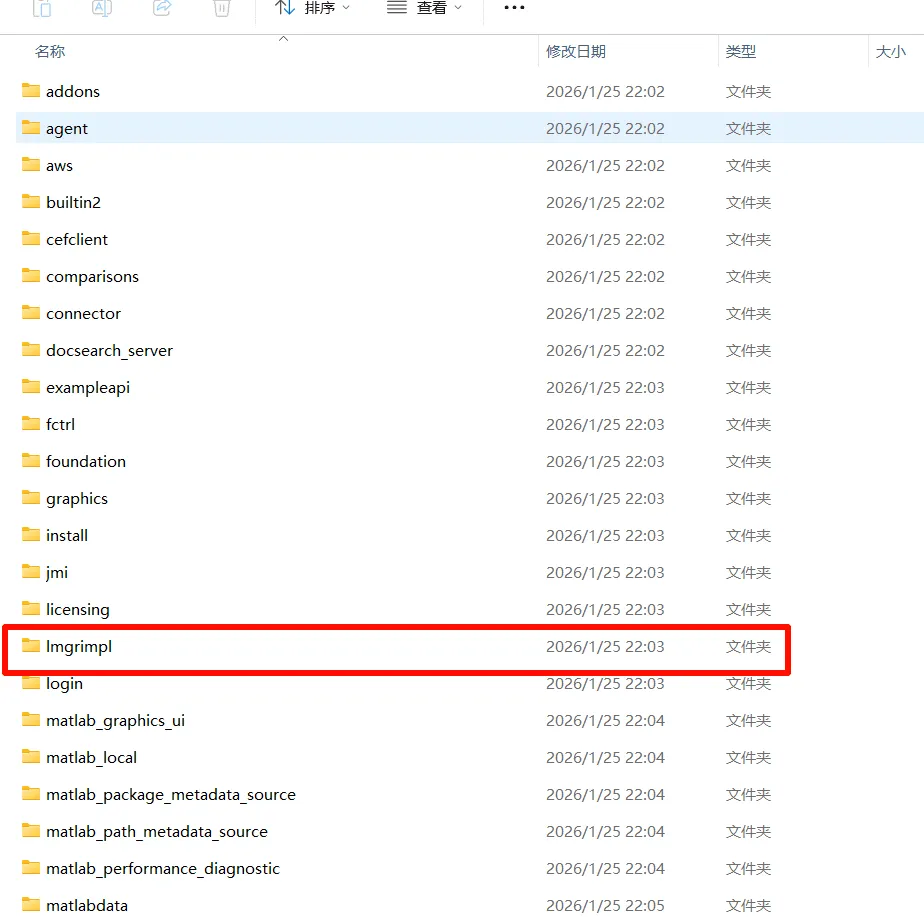
Task: Open the three-dots more options menu
Action: click(x=514, y=8)
